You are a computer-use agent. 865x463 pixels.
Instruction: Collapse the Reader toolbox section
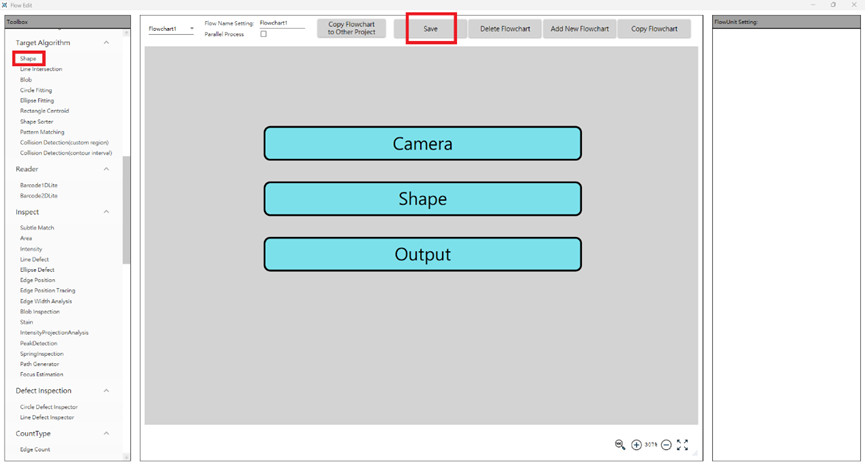point(107,169)
